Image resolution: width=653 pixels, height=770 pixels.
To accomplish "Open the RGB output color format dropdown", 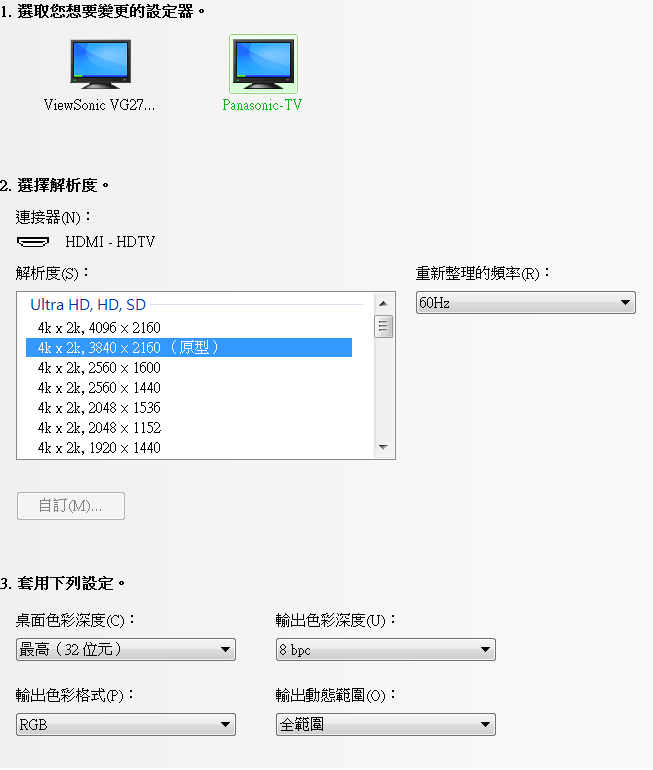I will coord(126,724).
